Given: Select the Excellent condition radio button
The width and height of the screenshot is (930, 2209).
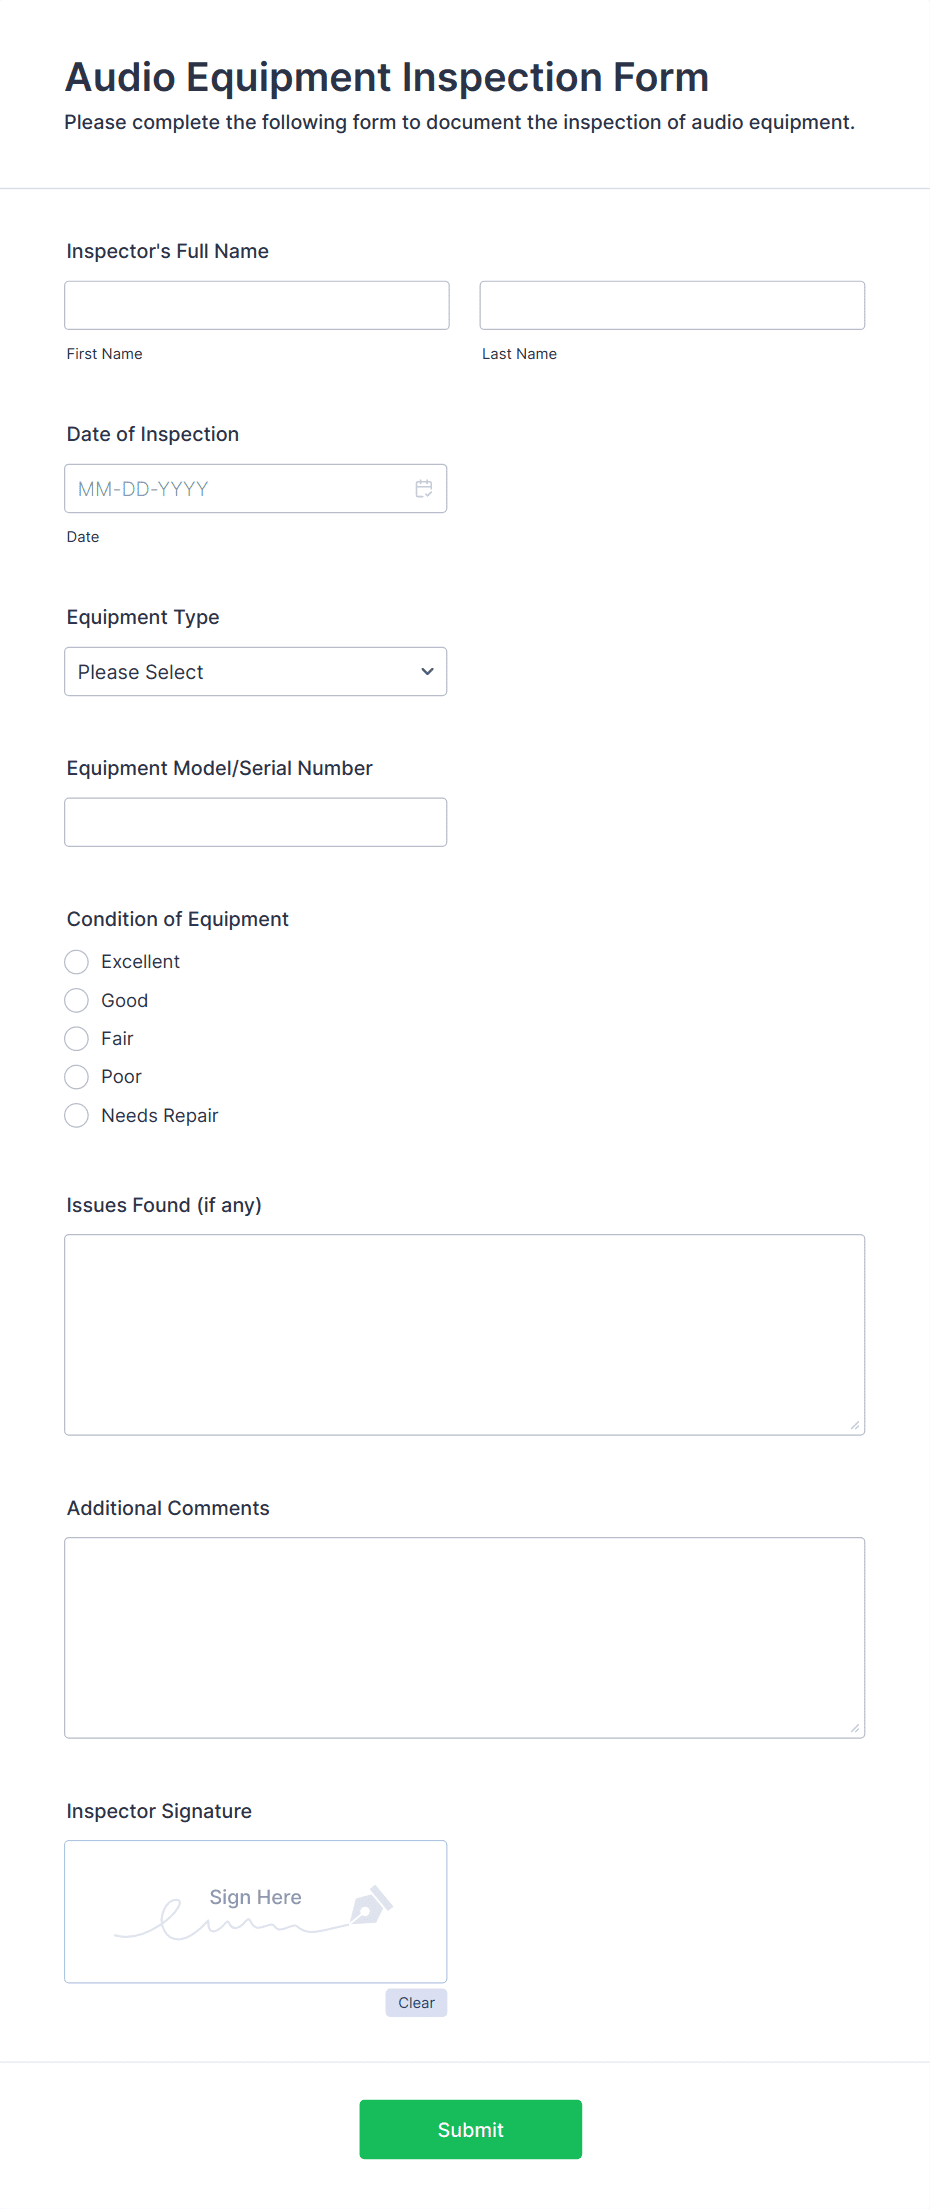Looking at the screenshot, I should (77, 962).
